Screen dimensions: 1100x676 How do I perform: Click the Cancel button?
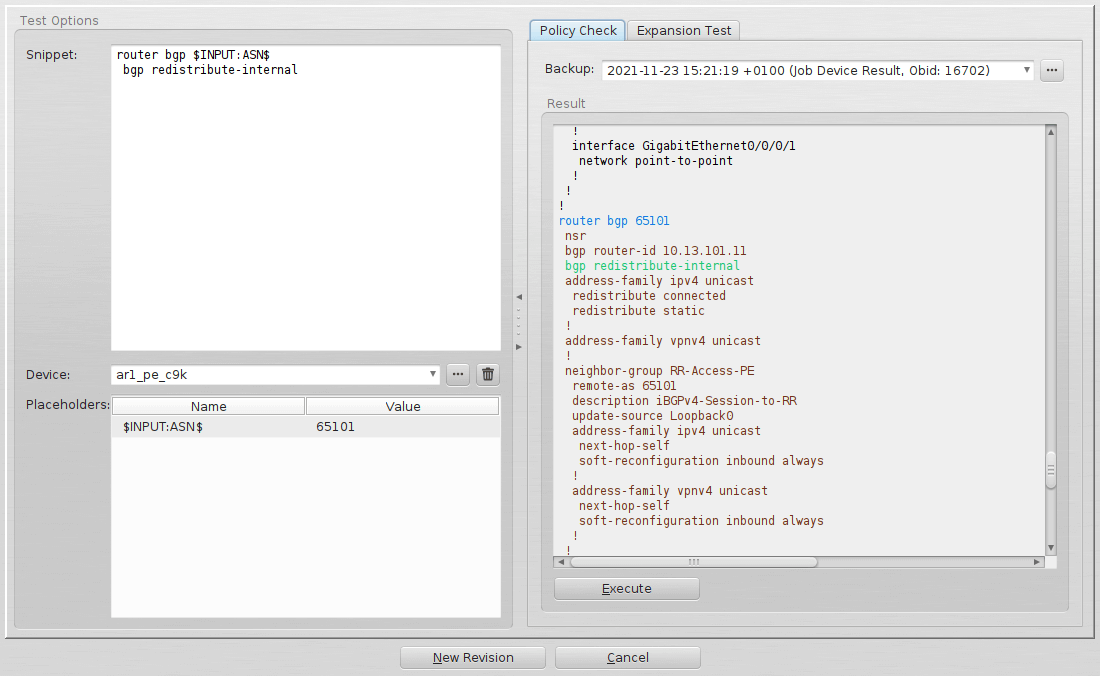627,657
